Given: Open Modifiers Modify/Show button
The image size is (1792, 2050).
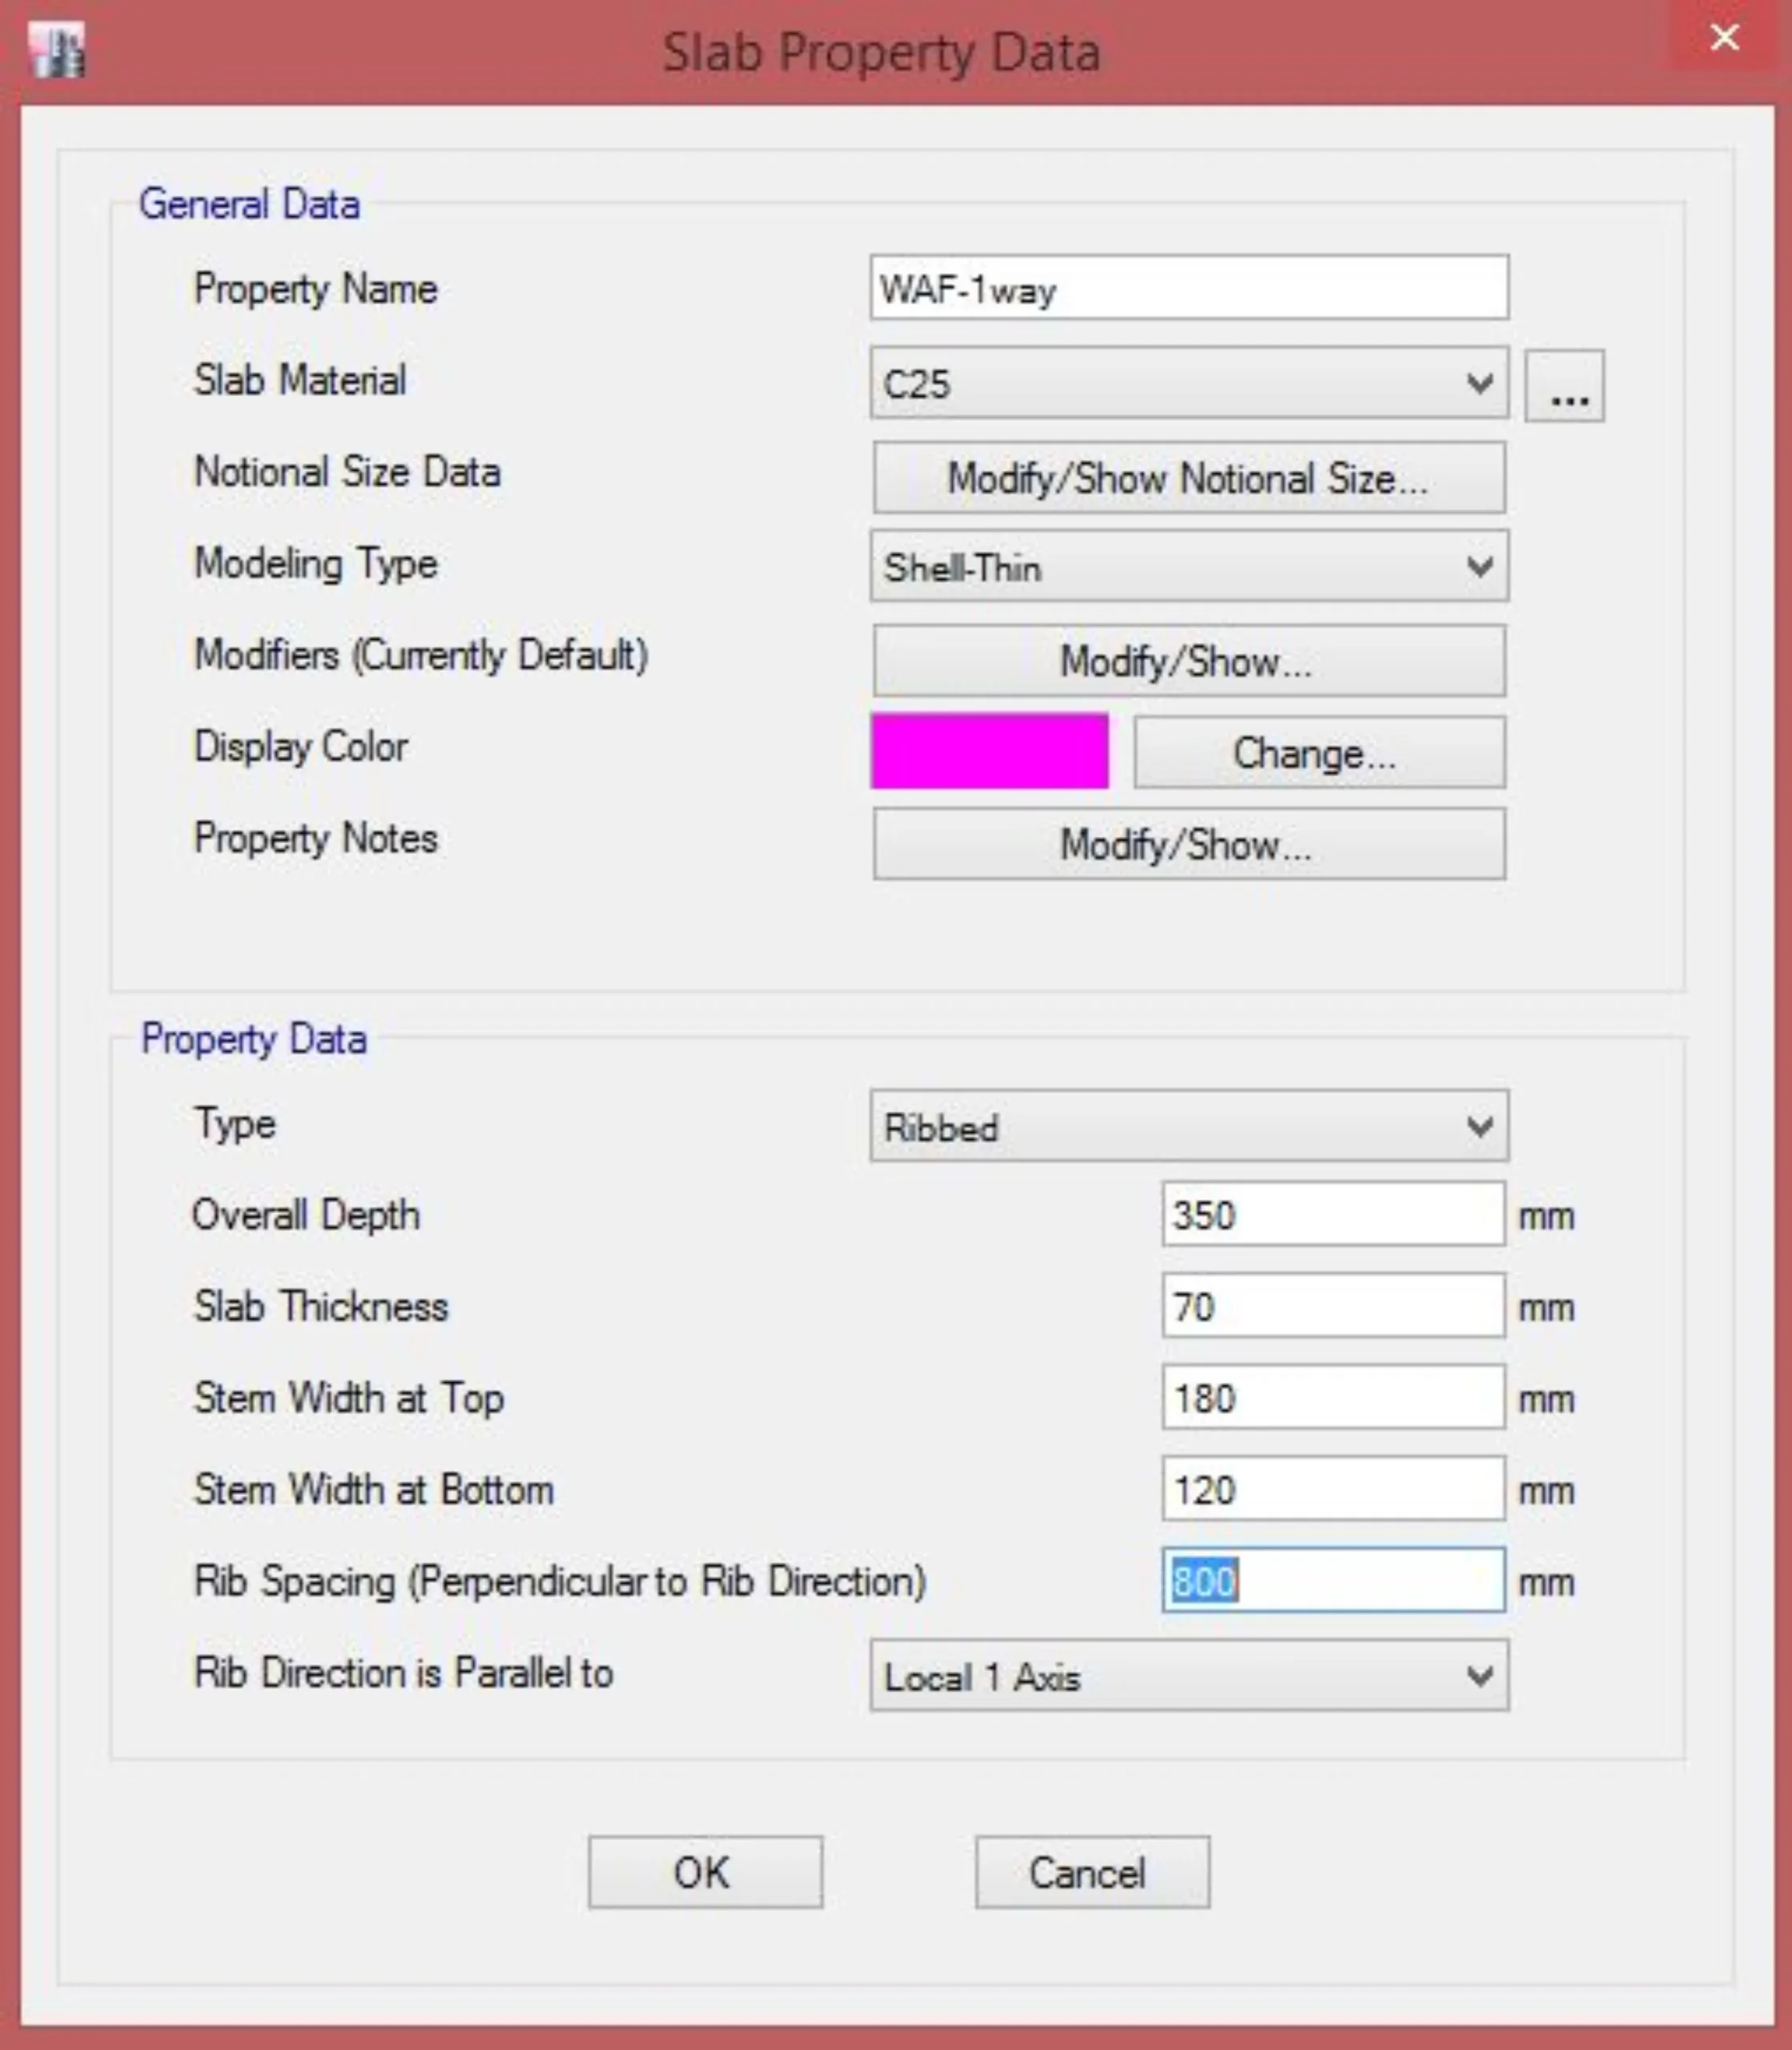Looking at the screenshot, I should coord(1188,661).
